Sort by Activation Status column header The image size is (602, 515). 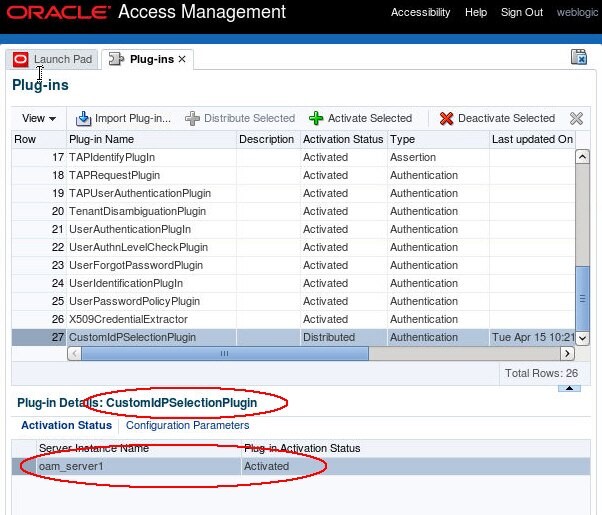click(x=344, y=139)
